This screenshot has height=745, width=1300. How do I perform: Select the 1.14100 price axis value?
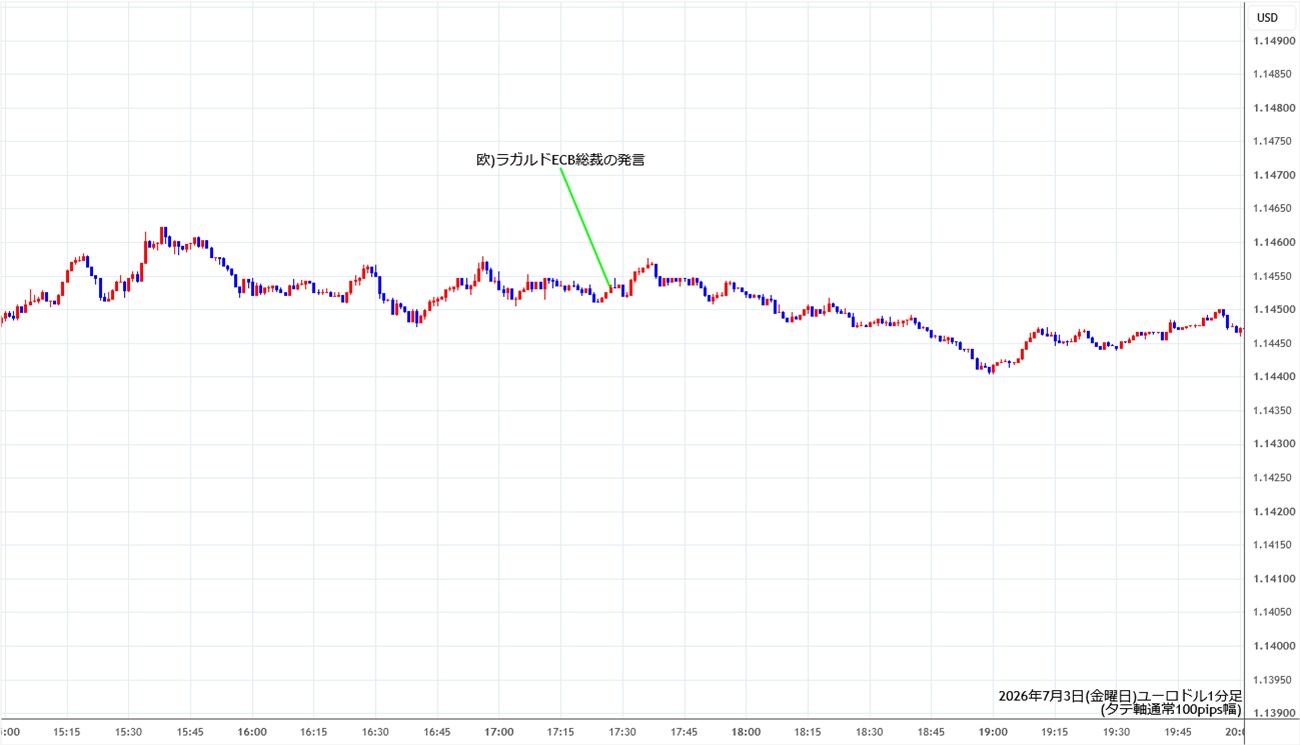tap(1274, 579)
